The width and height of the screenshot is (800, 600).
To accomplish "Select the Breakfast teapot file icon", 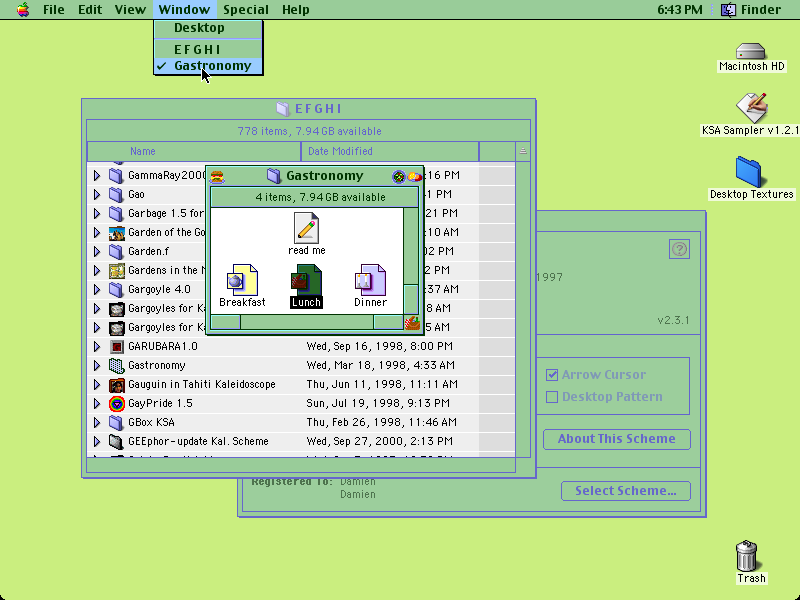I will pyautogui.click(x=242, y=280).
